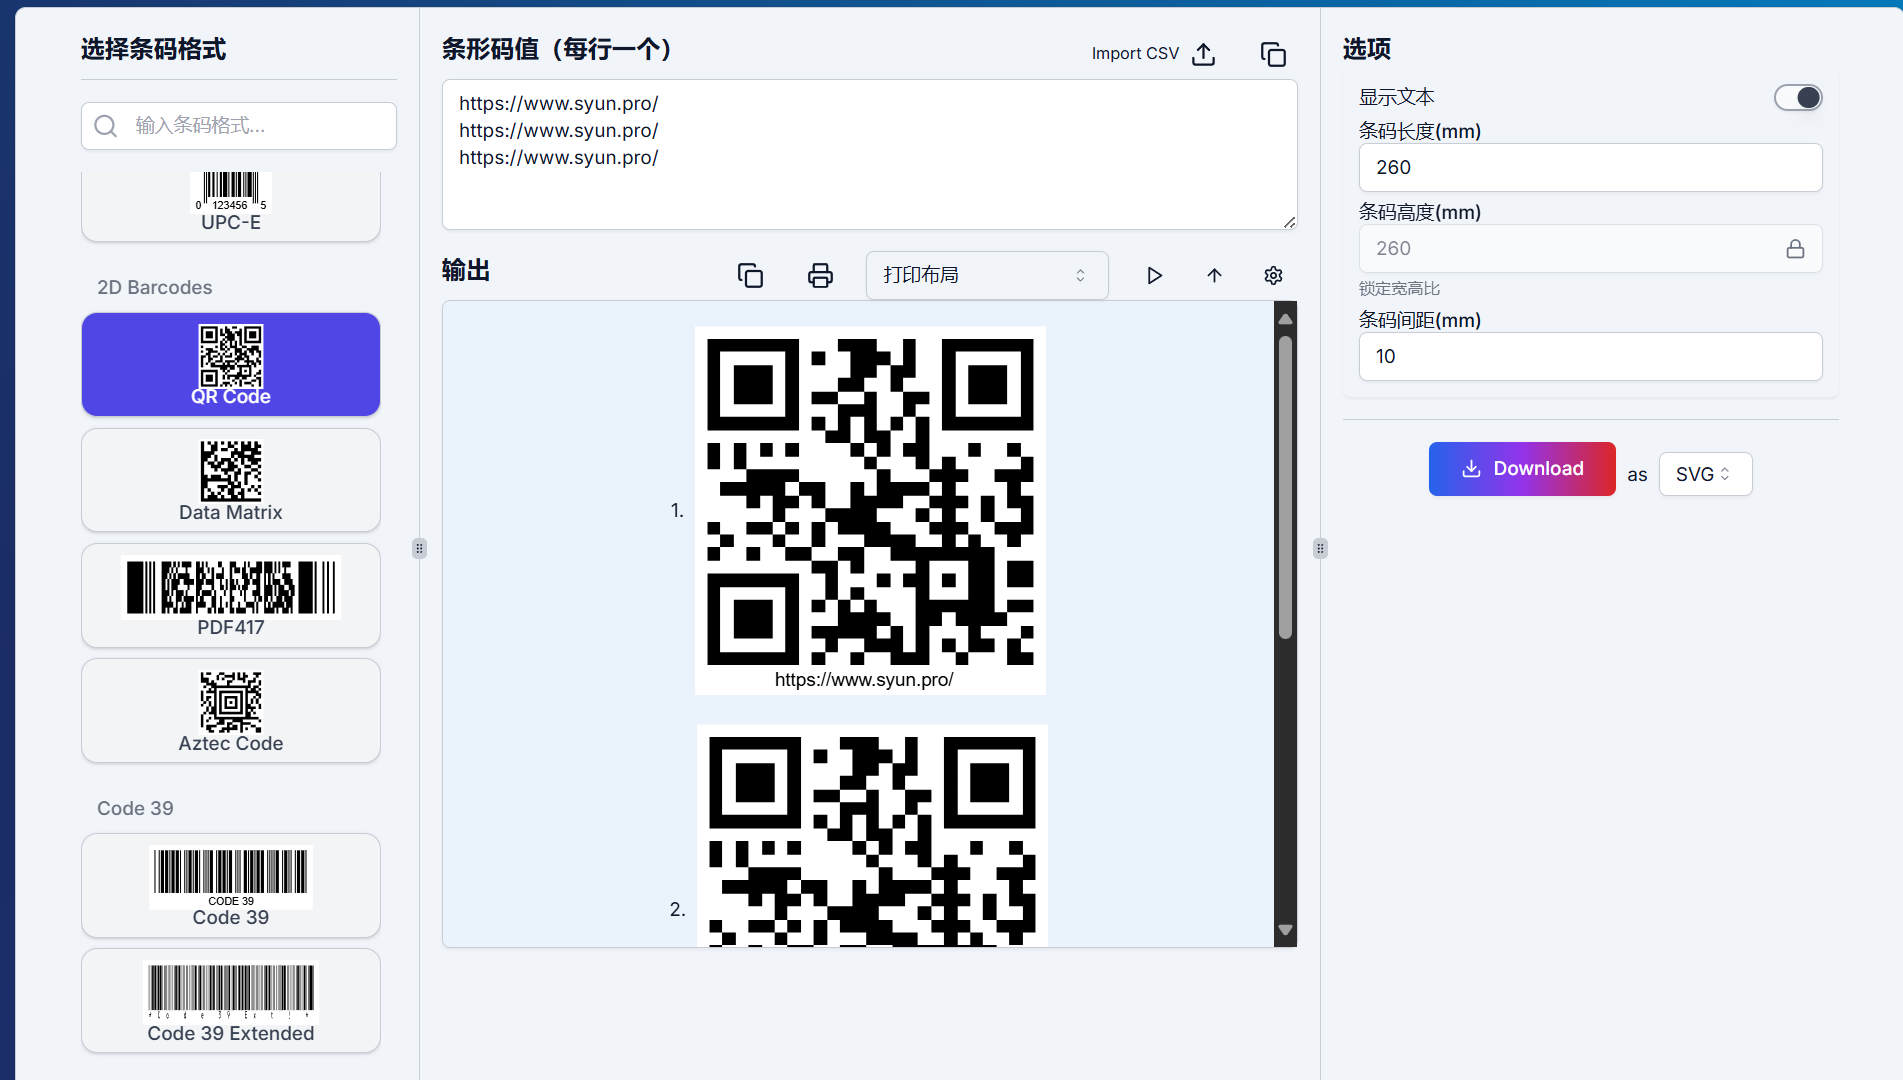Open the SVG file format dropdown
This screenshot has height=1080, width=1903.
click(1705, 474)
